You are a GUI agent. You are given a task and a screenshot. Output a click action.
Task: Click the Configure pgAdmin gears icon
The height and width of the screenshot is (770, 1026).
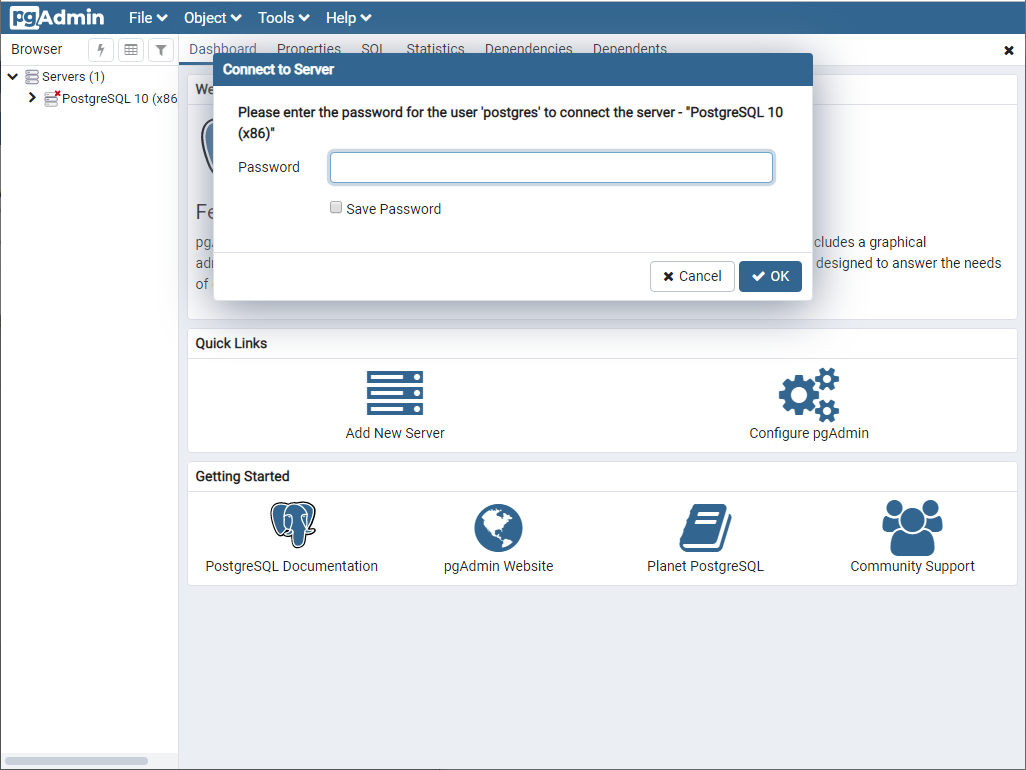pos(809,394)
